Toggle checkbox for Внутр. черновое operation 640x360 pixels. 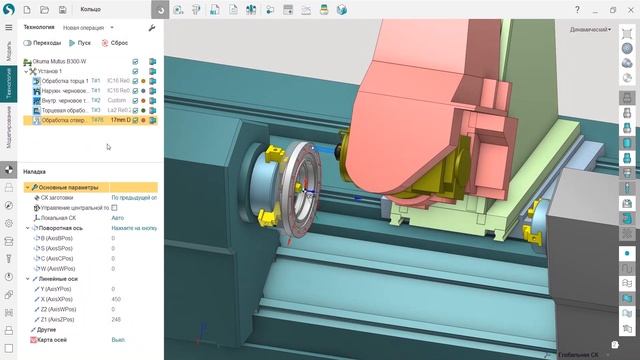tap(135, 100)
